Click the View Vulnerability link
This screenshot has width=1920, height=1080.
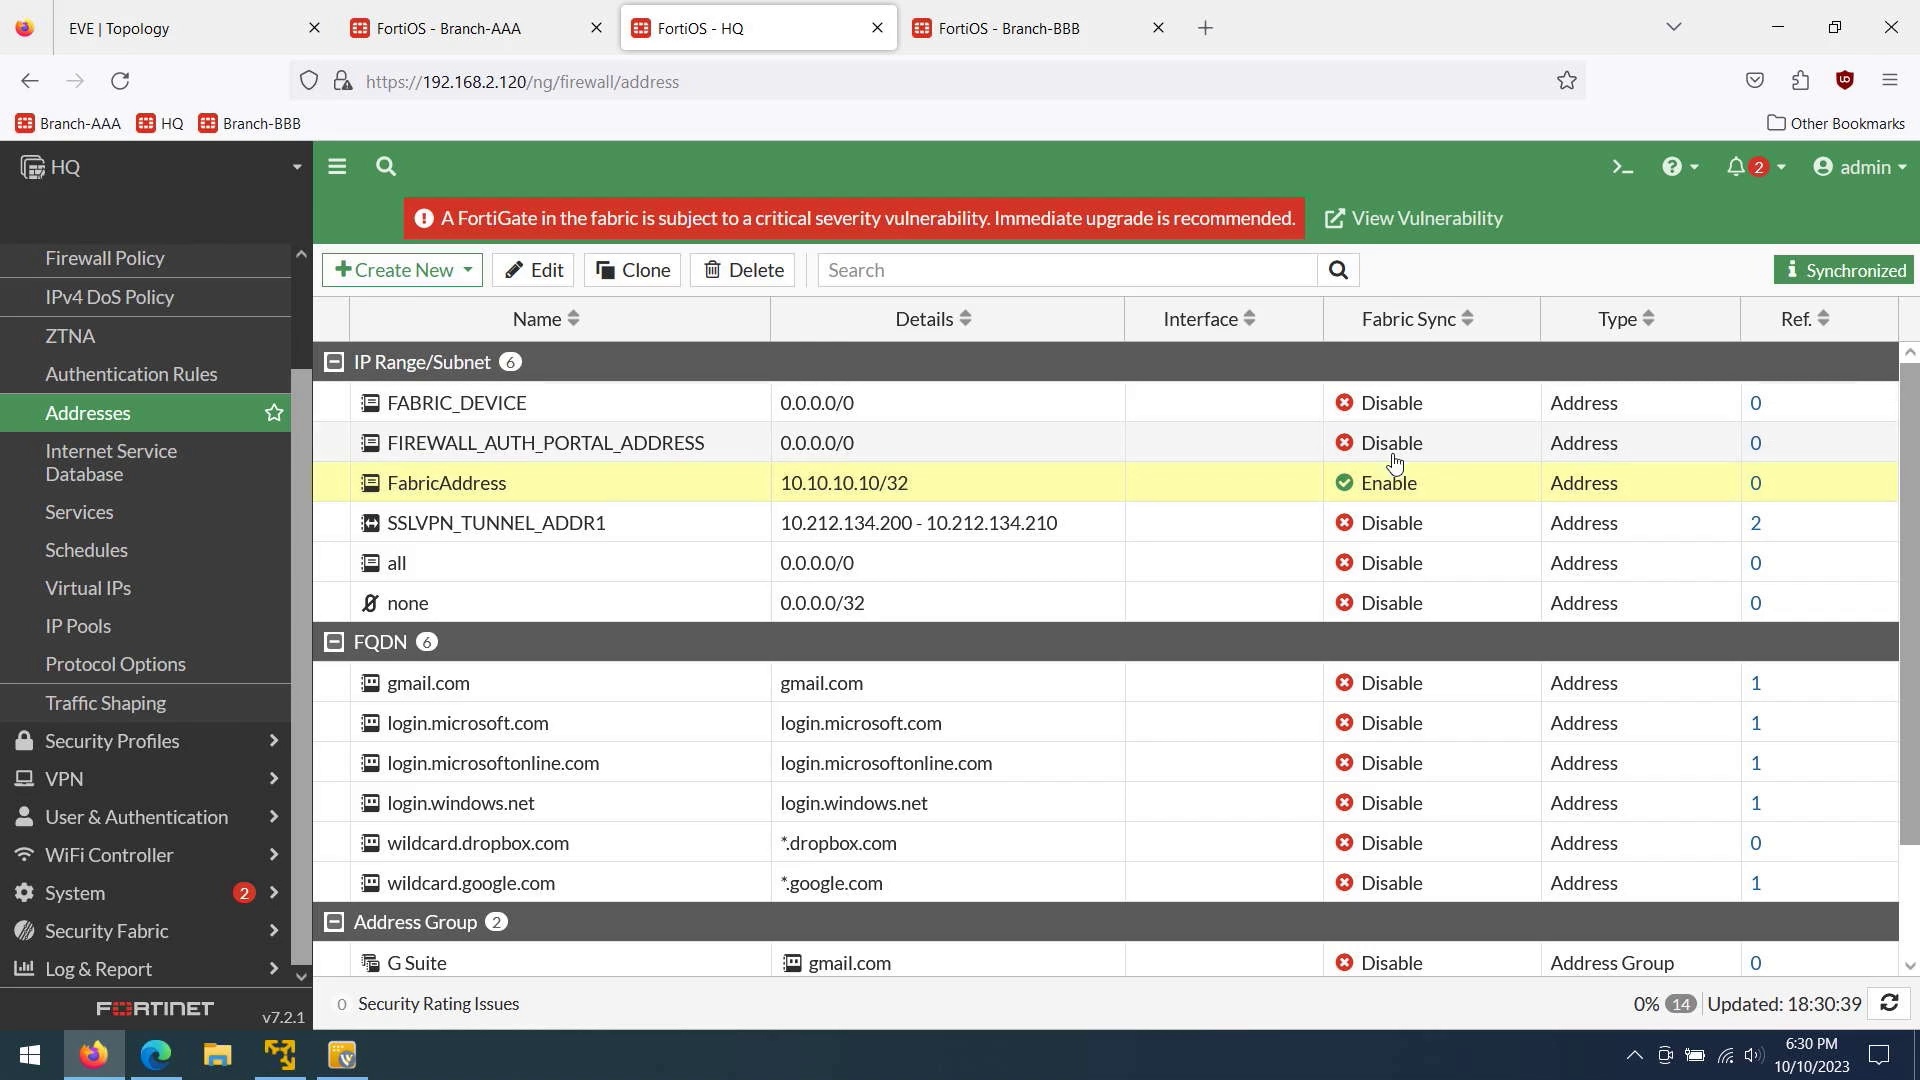(1414, 218)
